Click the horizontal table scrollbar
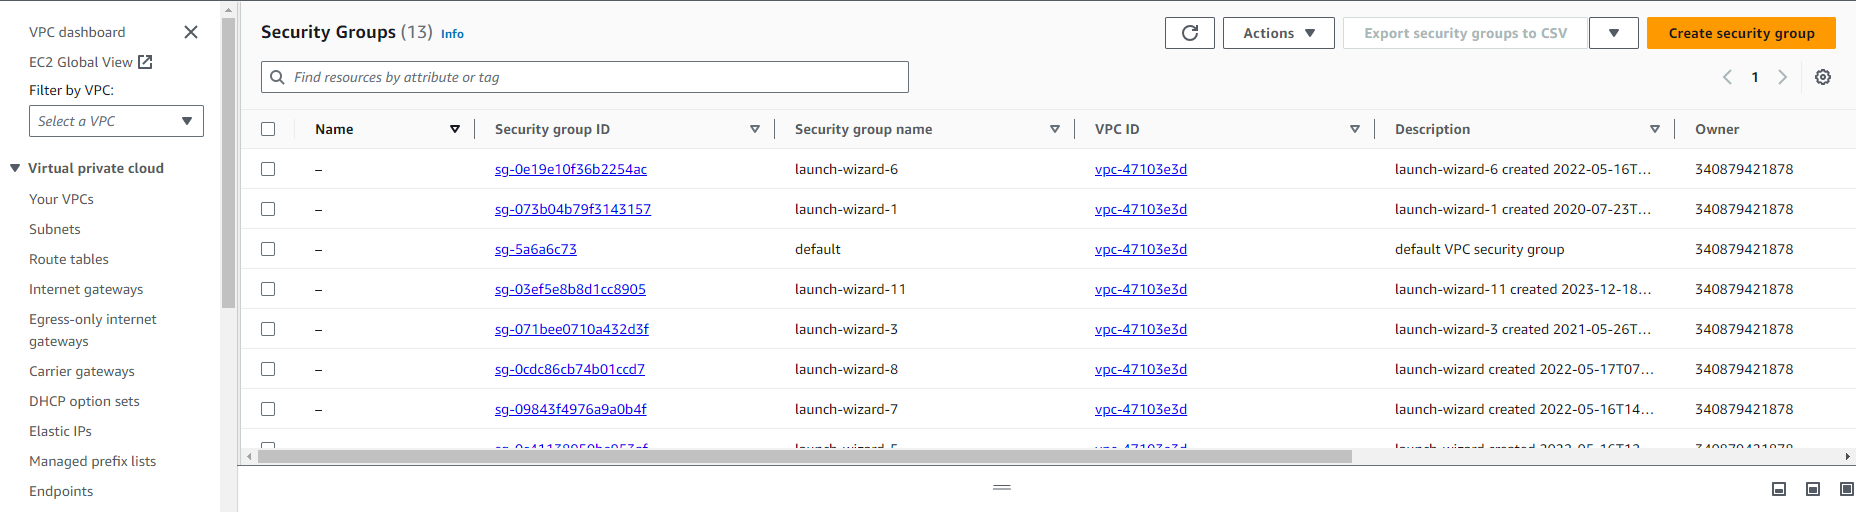This screenshot has width=1856, height=512. [x=804, y=456]
